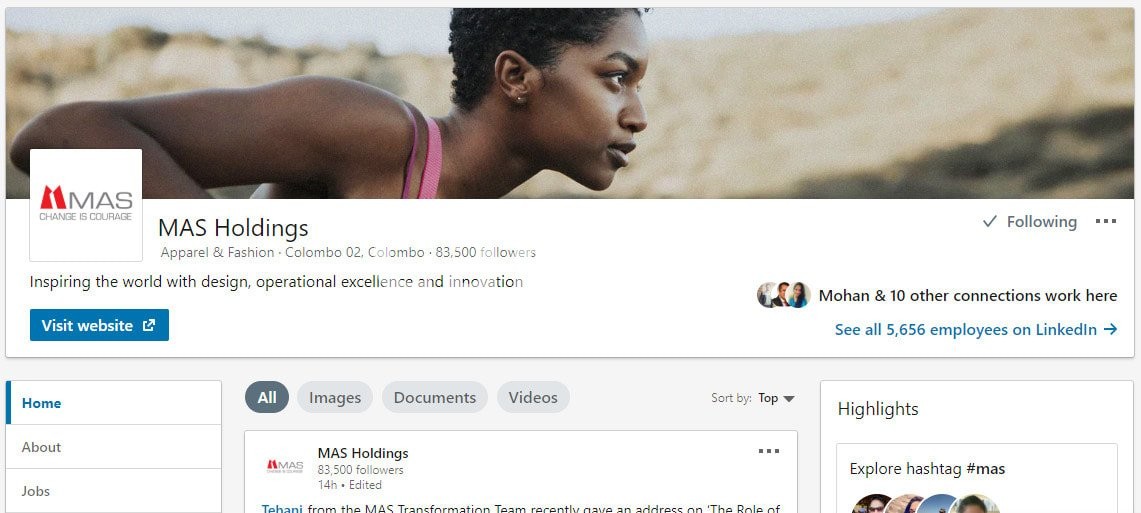The width and height of the screenshot is (1141, 513).
Task: Click the small MAS logo in post
Action: (x=284, y=466)
